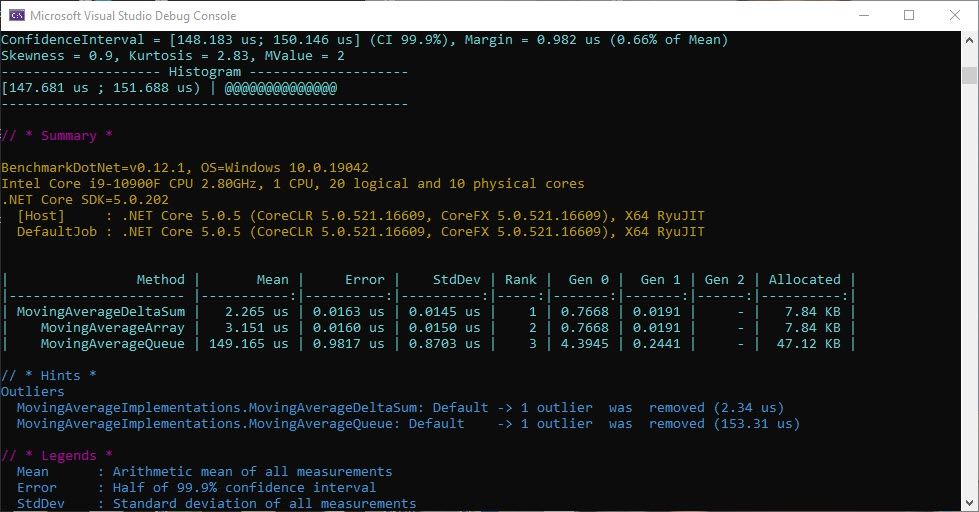Click the 'Gen 1' column header
The height and width of the screenshot is (512, 979).
(661, 280)
